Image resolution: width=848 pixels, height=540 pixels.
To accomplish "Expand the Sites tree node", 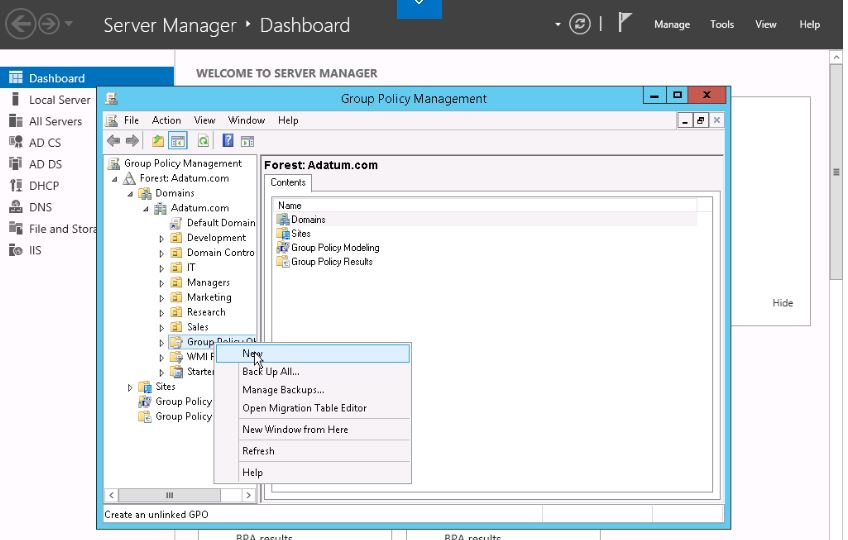I will [x=130, y=387].
